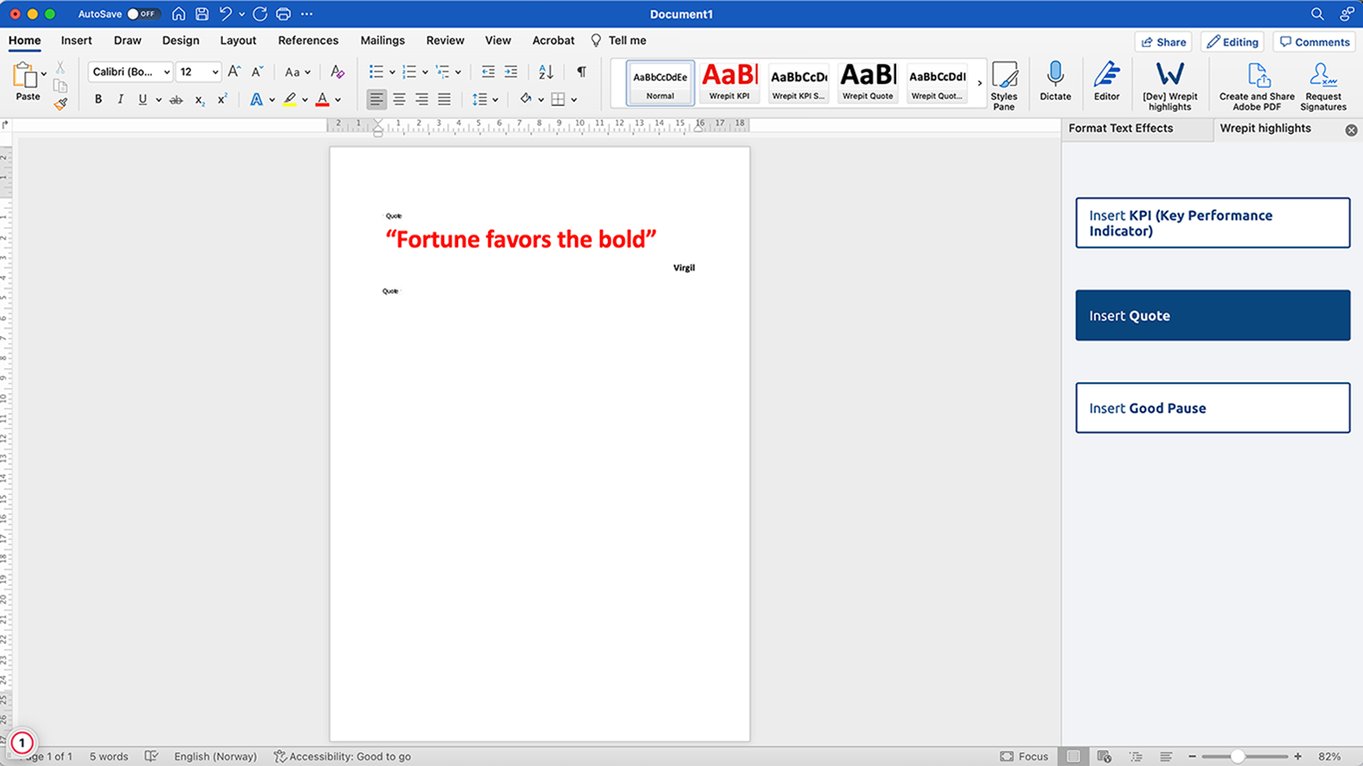Click the font color red swatch

322,100
